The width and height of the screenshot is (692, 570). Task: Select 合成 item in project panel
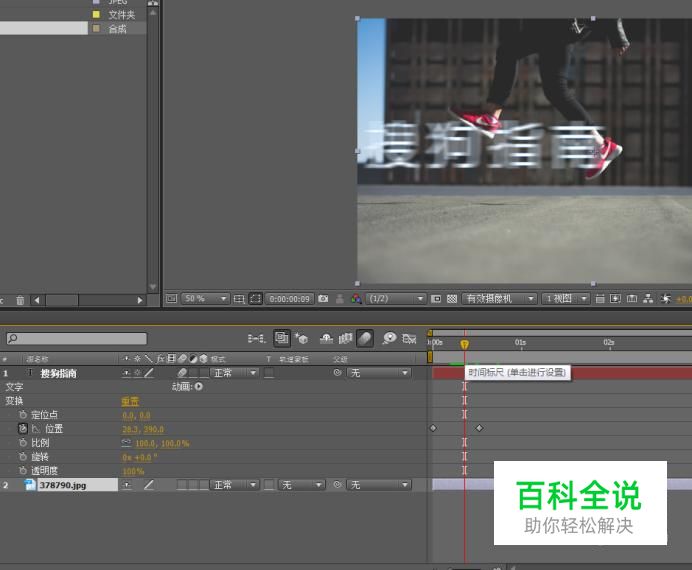tap(117, 29)
